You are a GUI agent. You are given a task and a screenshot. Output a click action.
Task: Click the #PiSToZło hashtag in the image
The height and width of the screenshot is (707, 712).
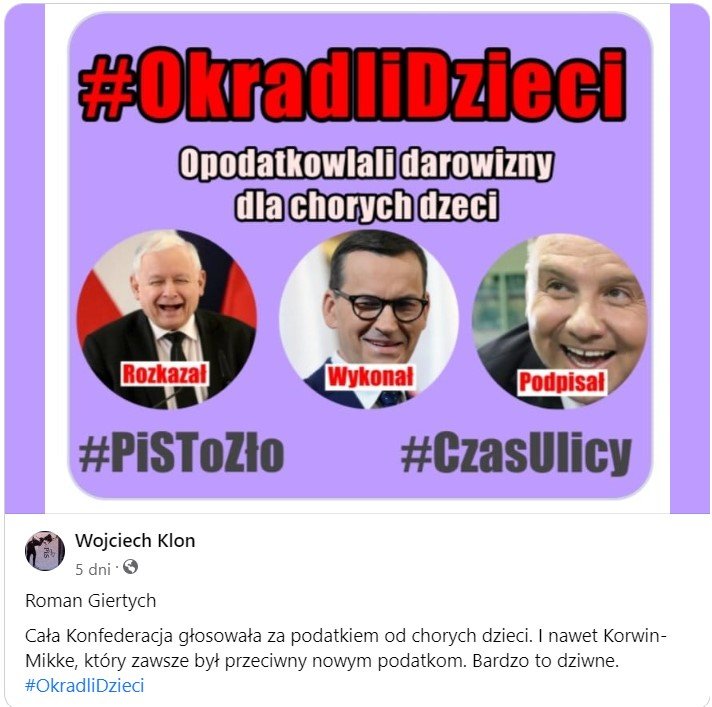(181, 453)
